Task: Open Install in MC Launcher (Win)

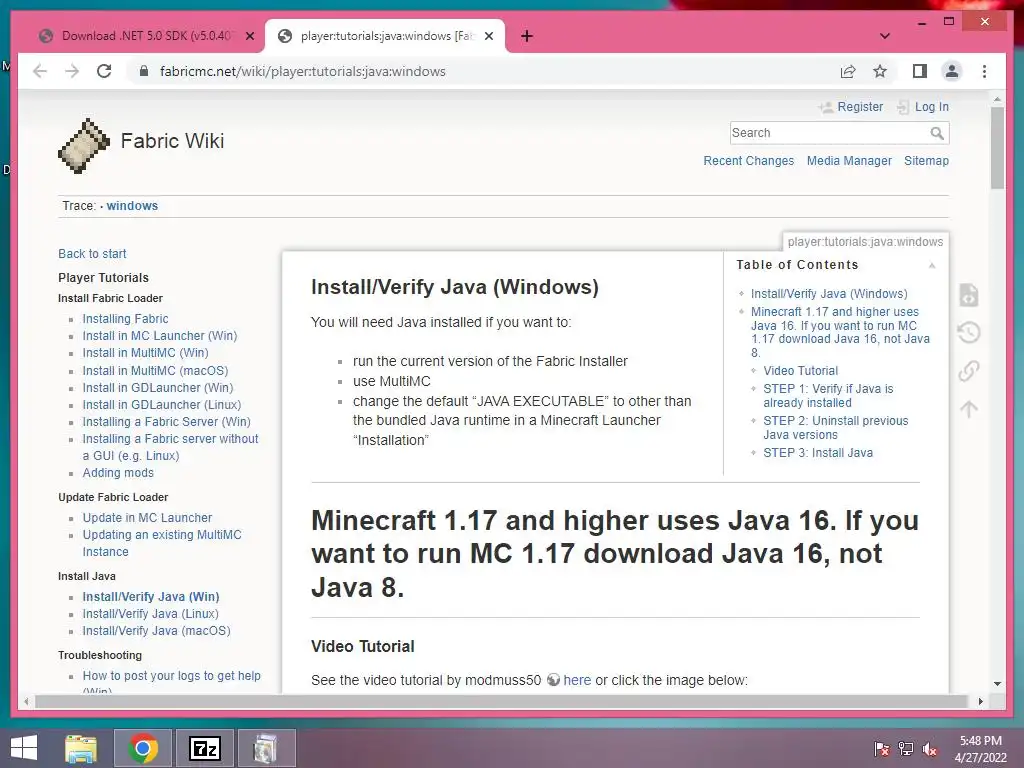Action: click(159, 336)
